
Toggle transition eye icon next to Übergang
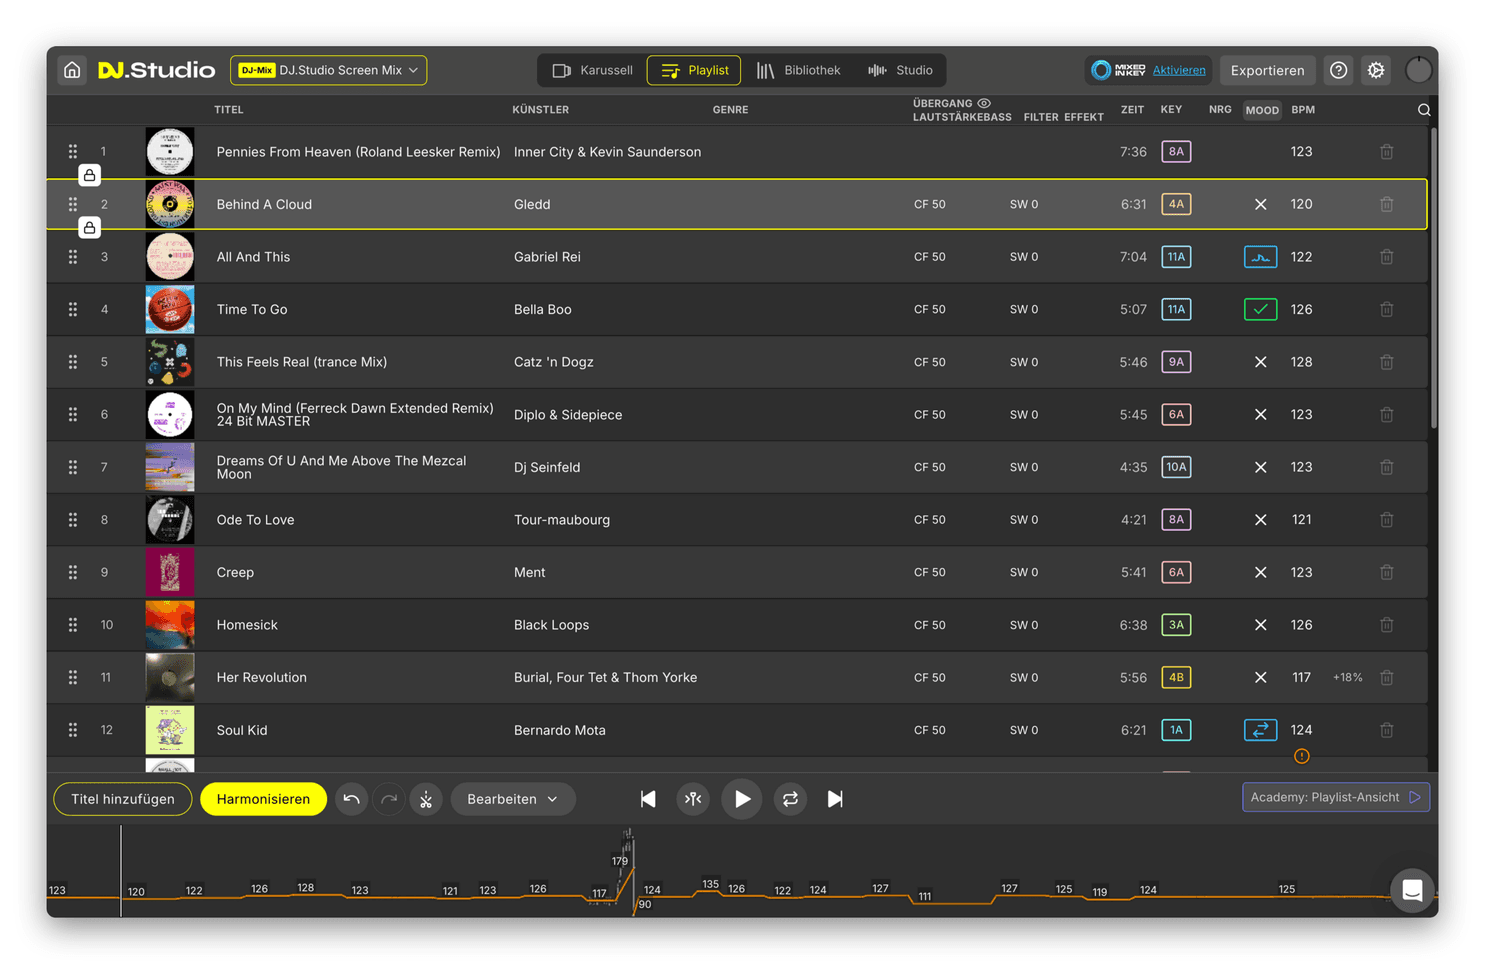click(984, 103)
